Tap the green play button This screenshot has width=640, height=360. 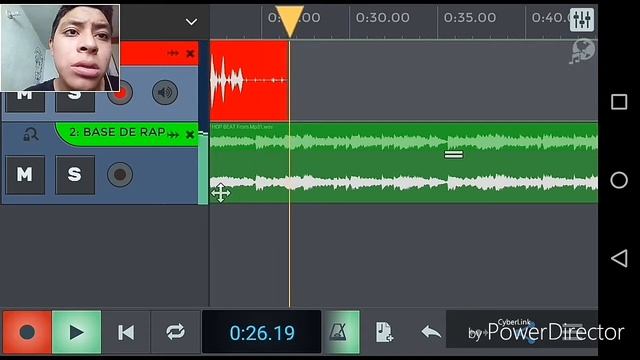76,332
